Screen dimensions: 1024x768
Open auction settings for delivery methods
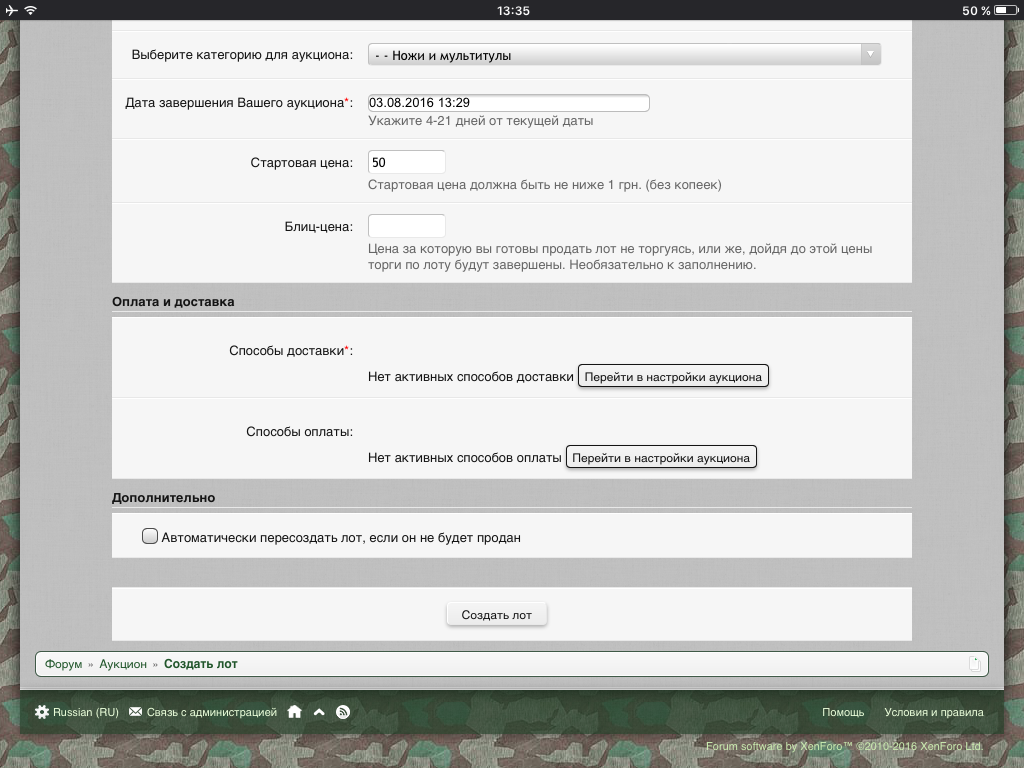tap(673, 377)
